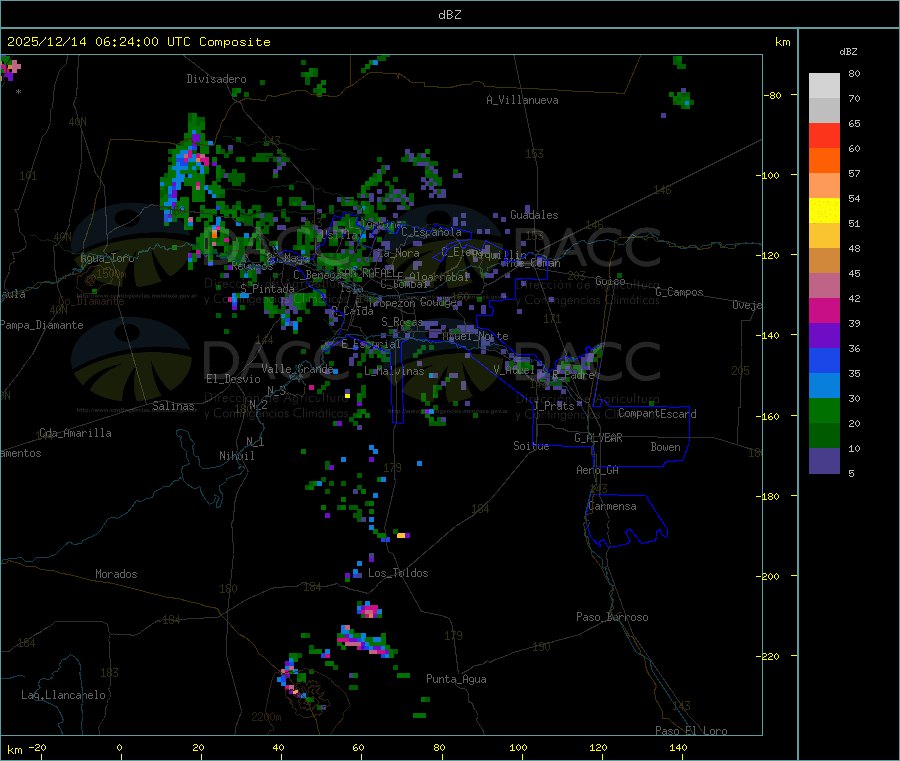Image resolution: width=900 pixels, height=761 pixels.
Task: Select the red 65 dBZ legend color
Action: click(x=824, y=136)
